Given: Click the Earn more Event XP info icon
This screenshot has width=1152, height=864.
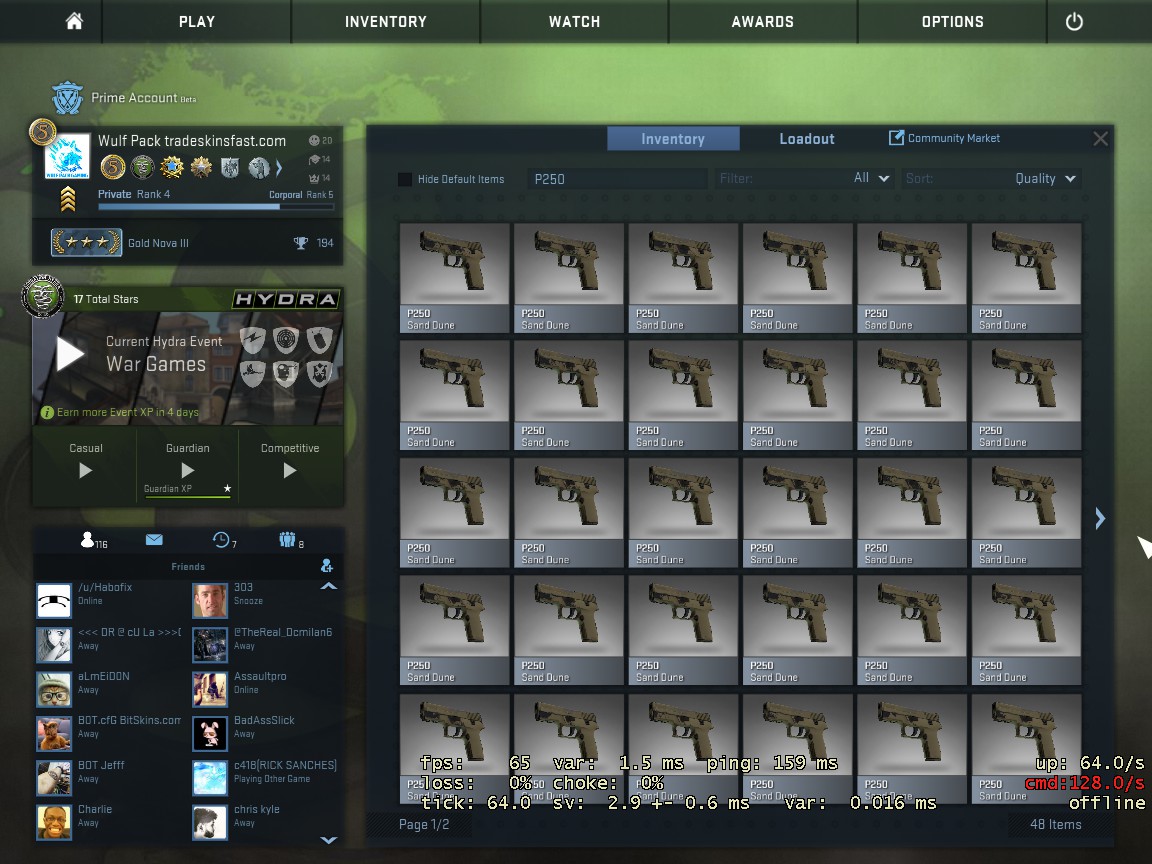Looking at the screenshot, I should (x=47, y=413).
